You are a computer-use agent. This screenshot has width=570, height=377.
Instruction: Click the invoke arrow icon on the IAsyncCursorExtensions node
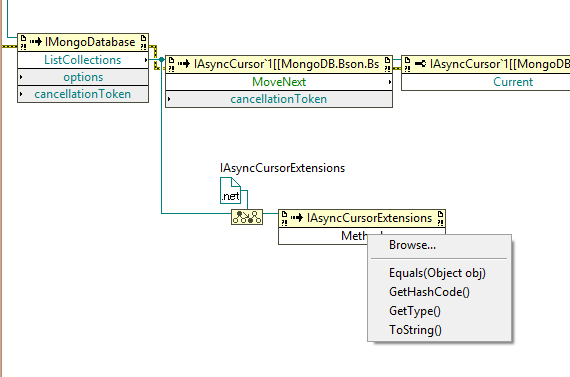coord(297,218)
